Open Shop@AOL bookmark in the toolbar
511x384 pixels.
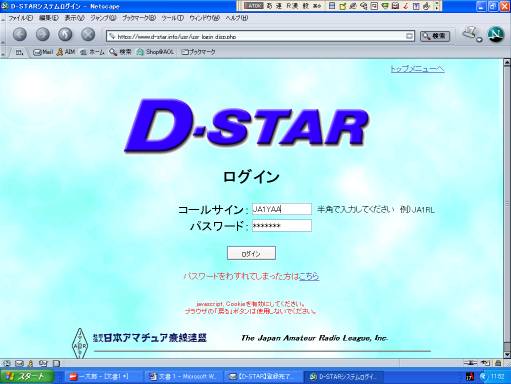click(156, 52)
